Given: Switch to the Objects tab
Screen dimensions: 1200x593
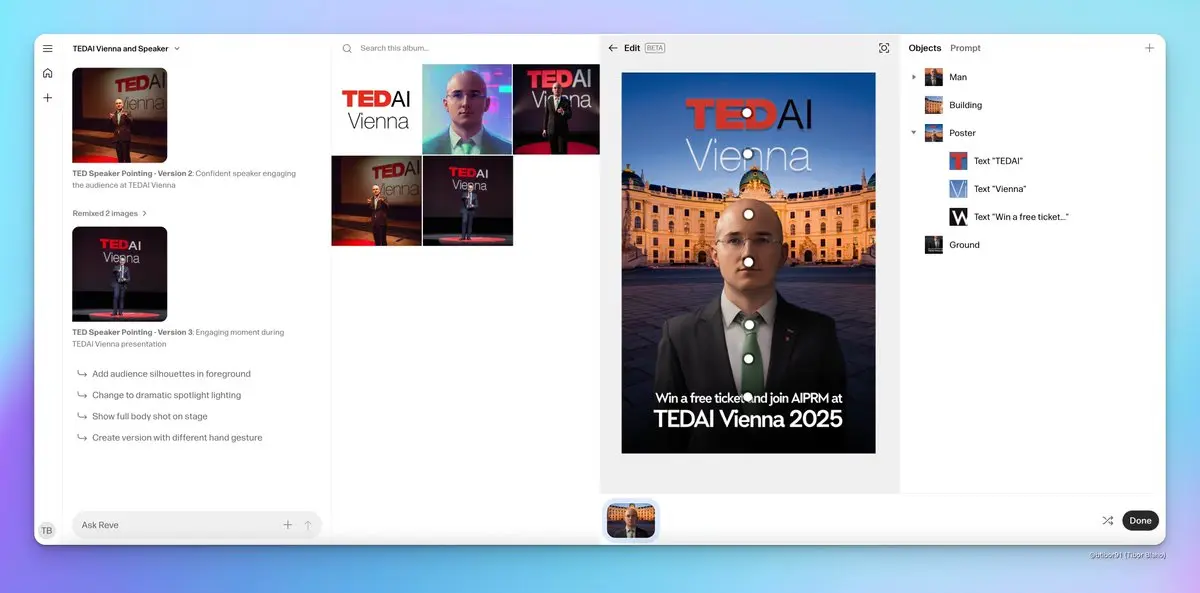Looking at the screenshot, I should point(925,48).
